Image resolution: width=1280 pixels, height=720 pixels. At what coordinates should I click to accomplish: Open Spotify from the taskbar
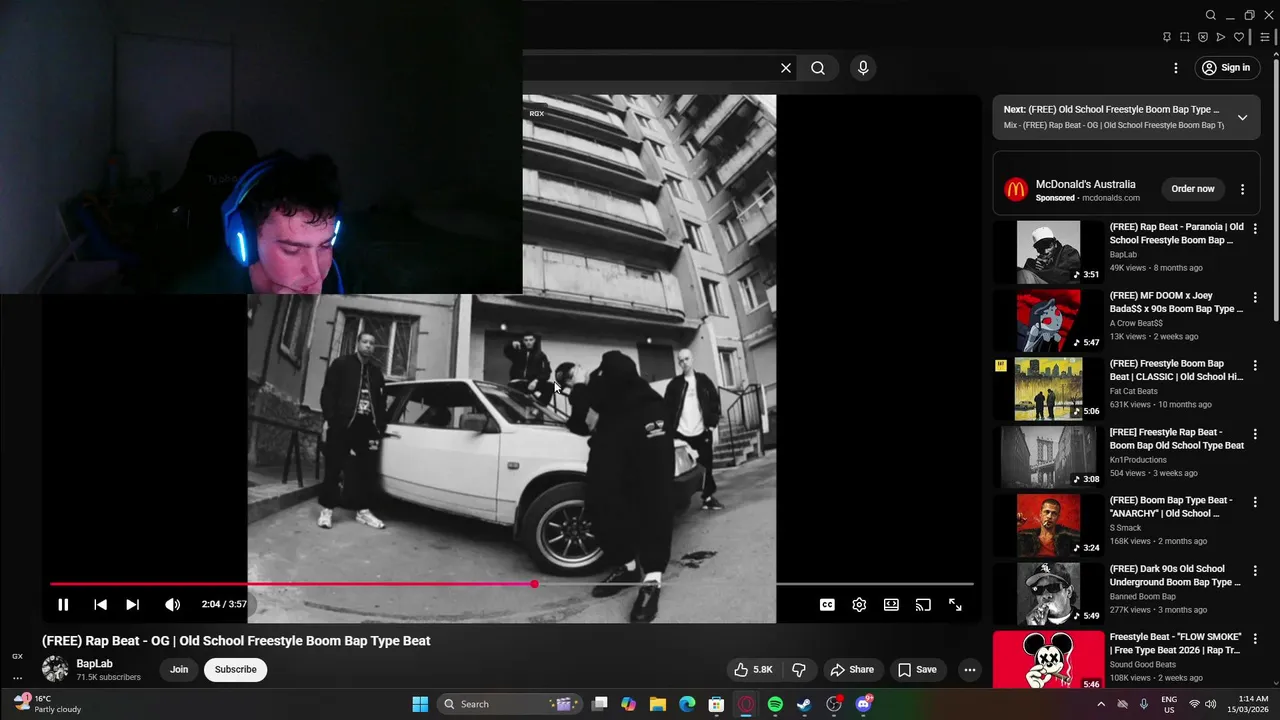(775, 704)
